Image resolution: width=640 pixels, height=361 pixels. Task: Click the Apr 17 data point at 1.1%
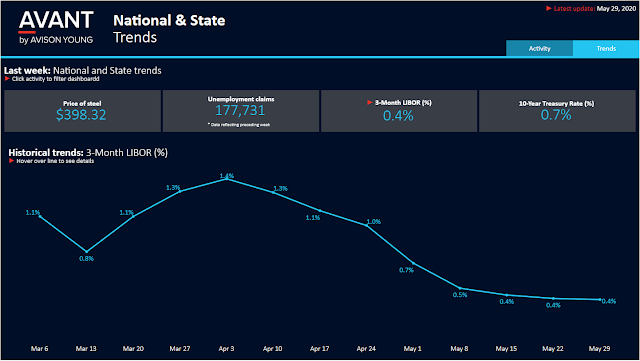click(320, 211)
